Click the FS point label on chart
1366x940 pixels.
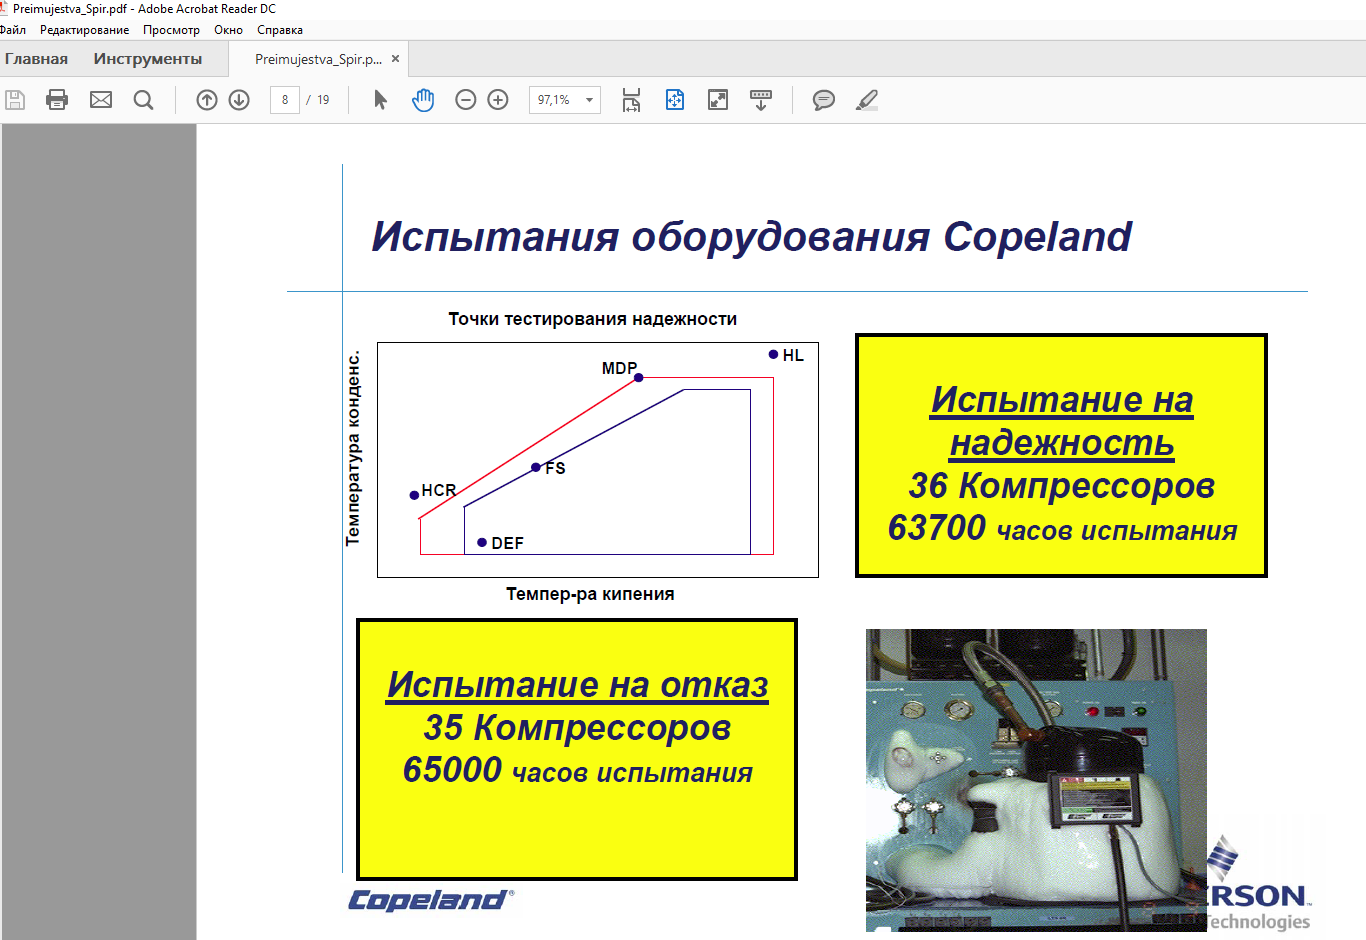pos(555,468)
